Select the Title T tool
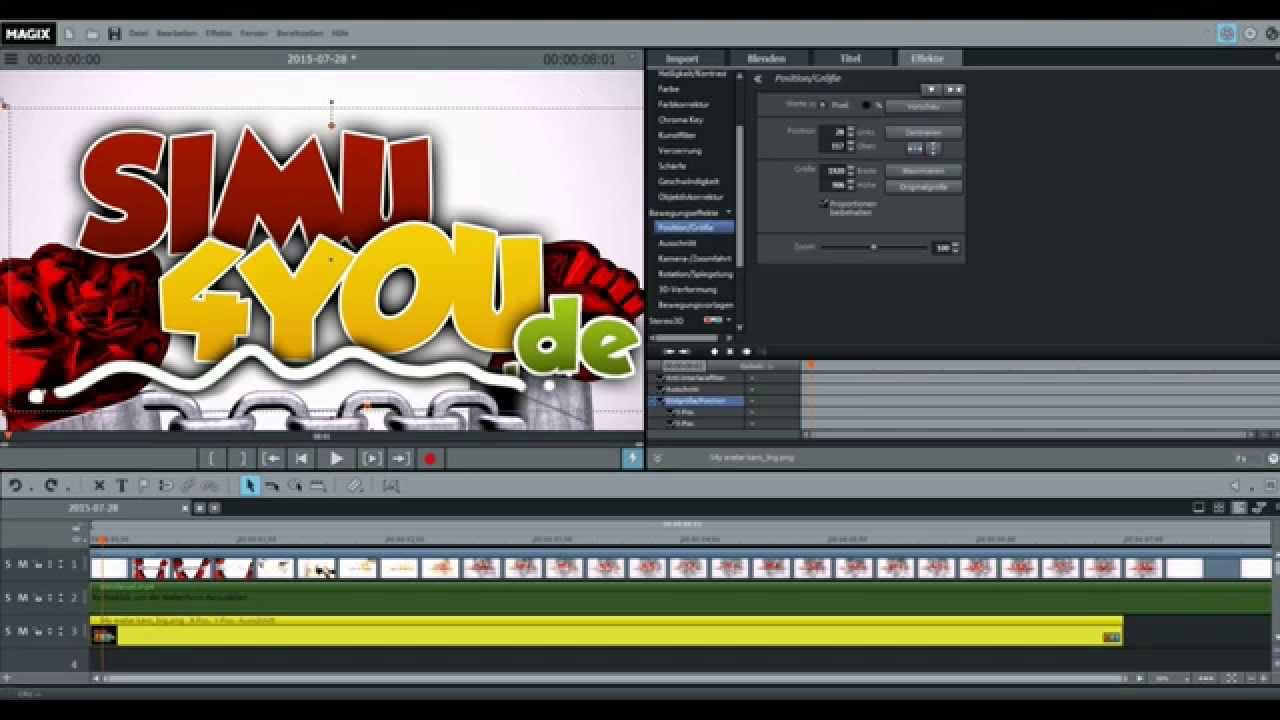This screenshot has height=720, width=1280. point(121,485)
